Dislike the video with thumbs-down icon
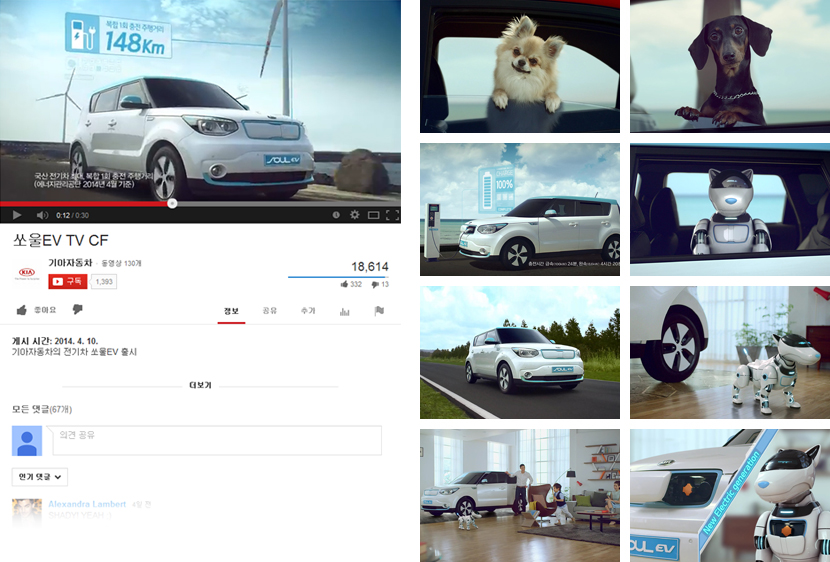This screenshot has width=830, height=562. (x=78, y=310)
